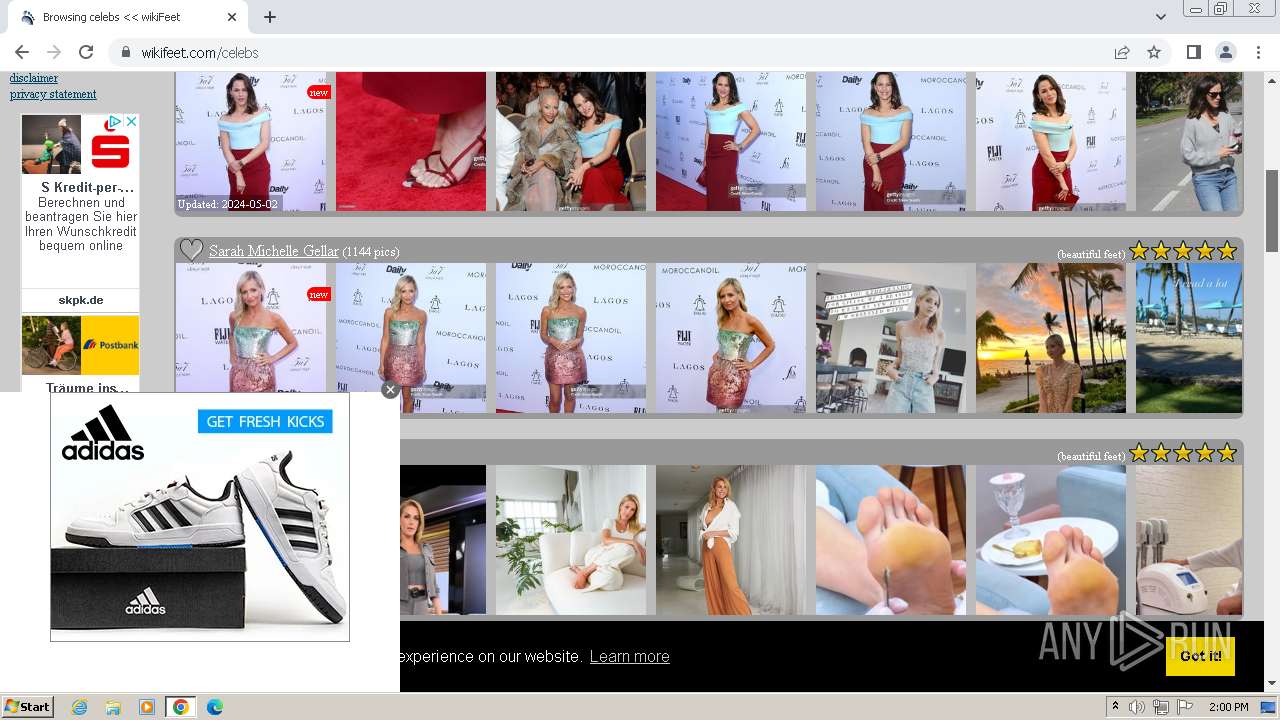1280x720 pixels.
Task: Click Learn more in cookie banner
Action: click(629, 656)
